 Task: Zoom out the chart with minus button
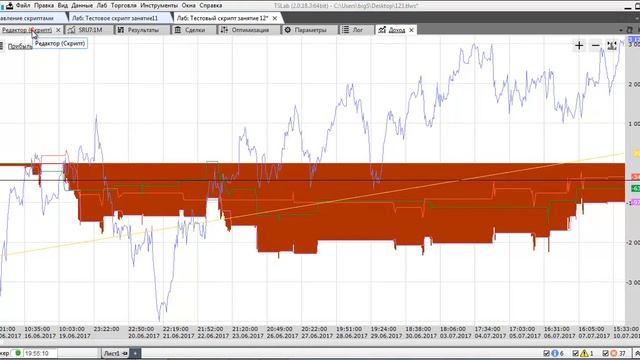click(x=596, y=46)
